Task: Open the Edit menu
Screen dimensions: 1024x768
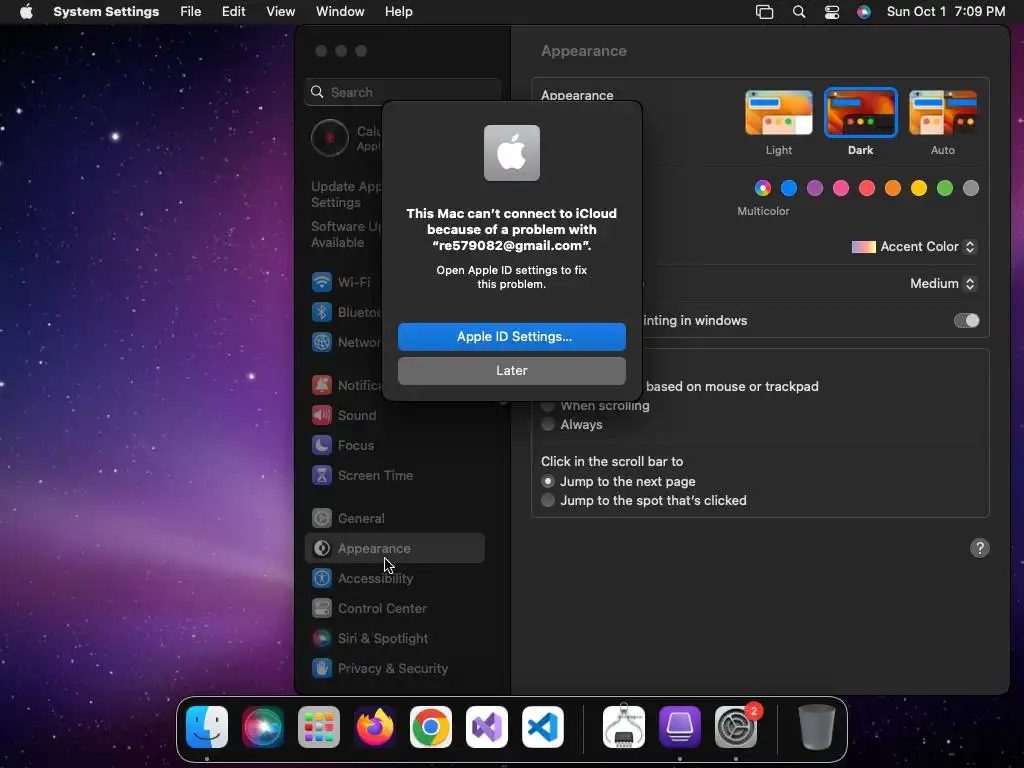Action: 233,12
